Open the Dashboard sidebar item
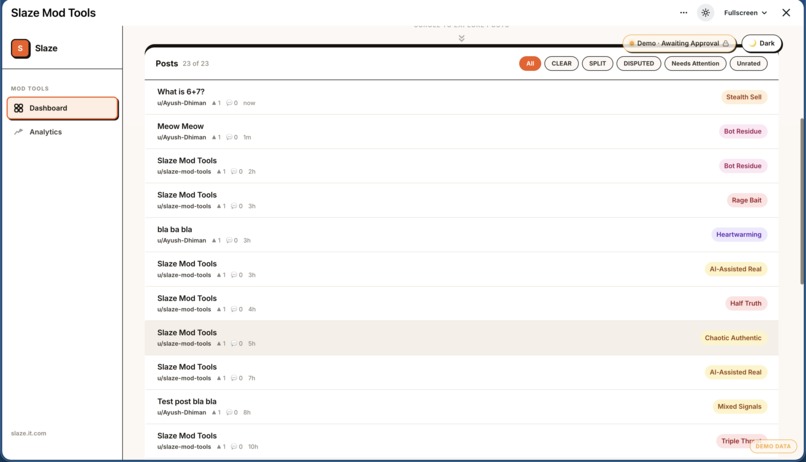 click(x=63, y=108)
